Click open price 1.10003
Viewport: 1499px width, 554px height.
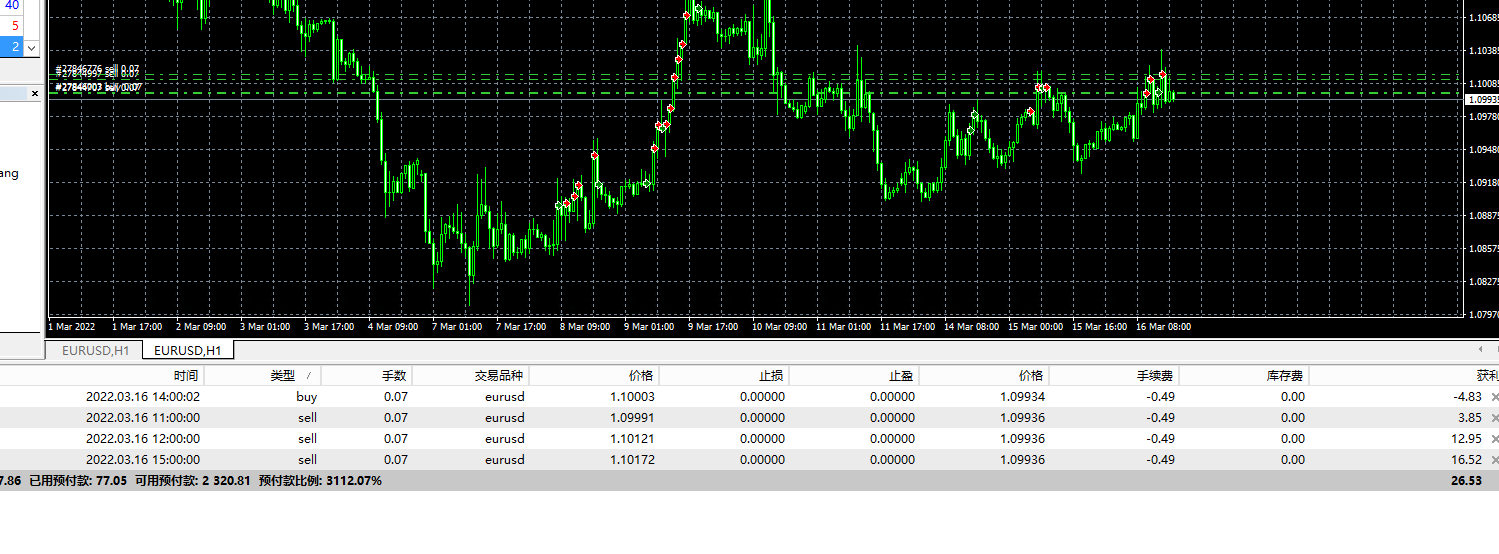(x=631, y=397)
